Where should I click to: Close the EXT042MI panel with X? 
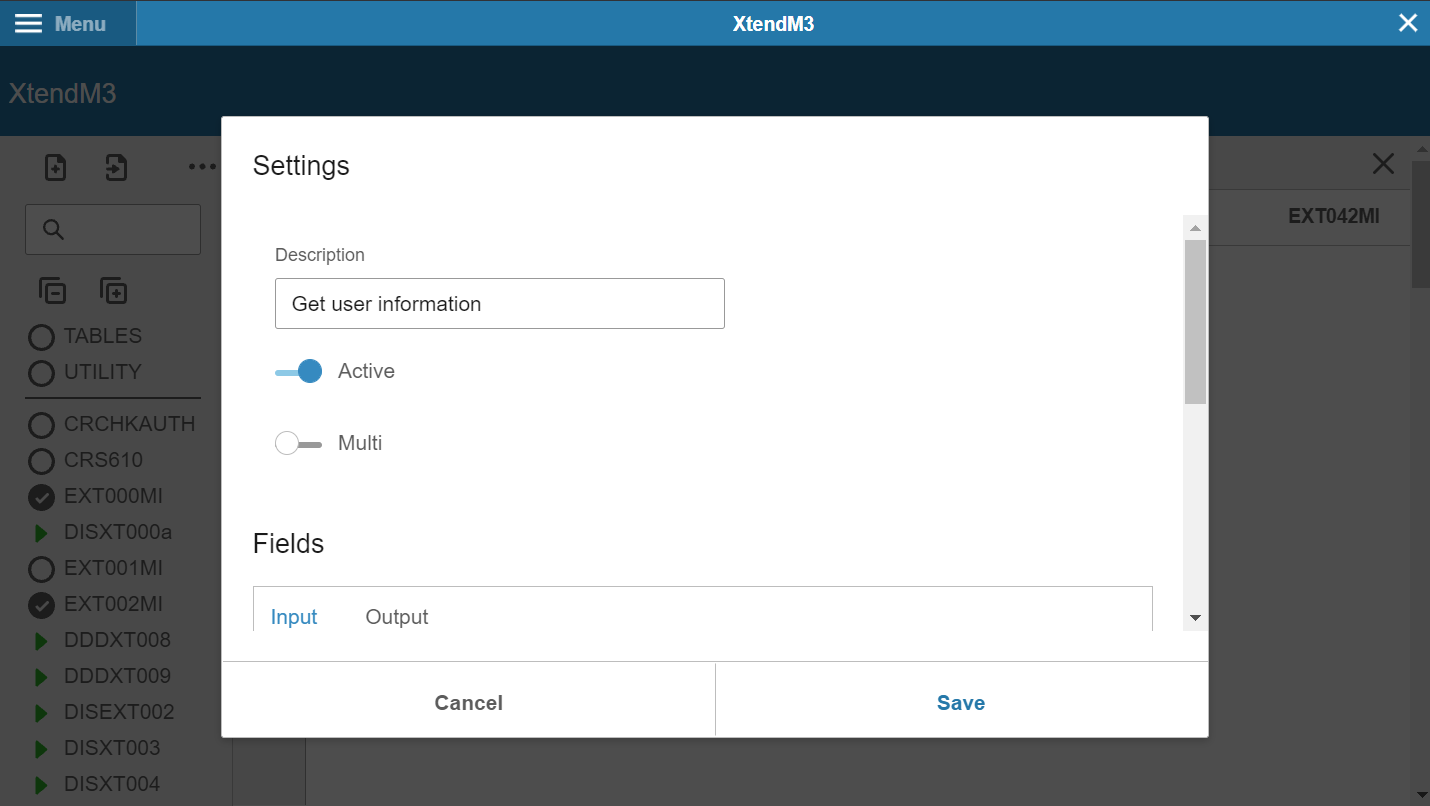tap(1383, 164)
